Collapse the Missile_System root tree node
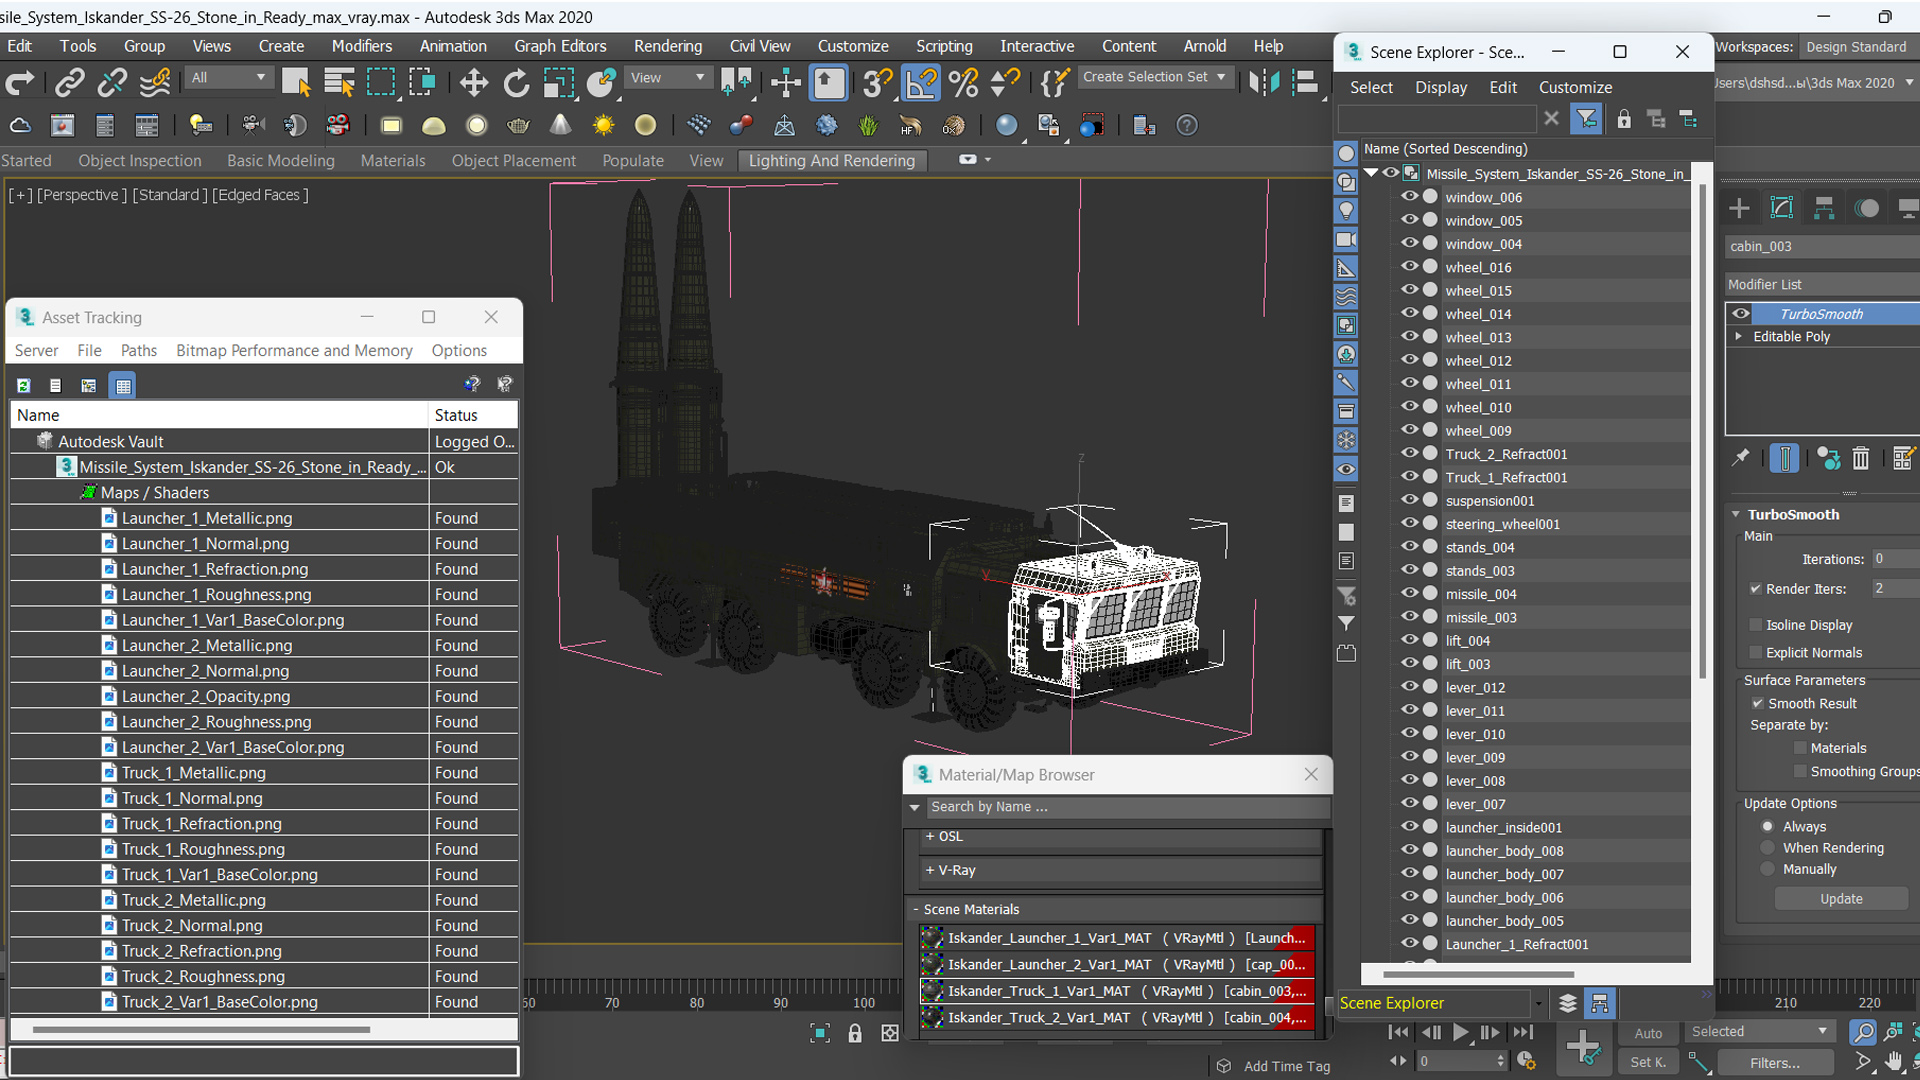The height and width of the screenshot is (1080, 1920). 1371,173
